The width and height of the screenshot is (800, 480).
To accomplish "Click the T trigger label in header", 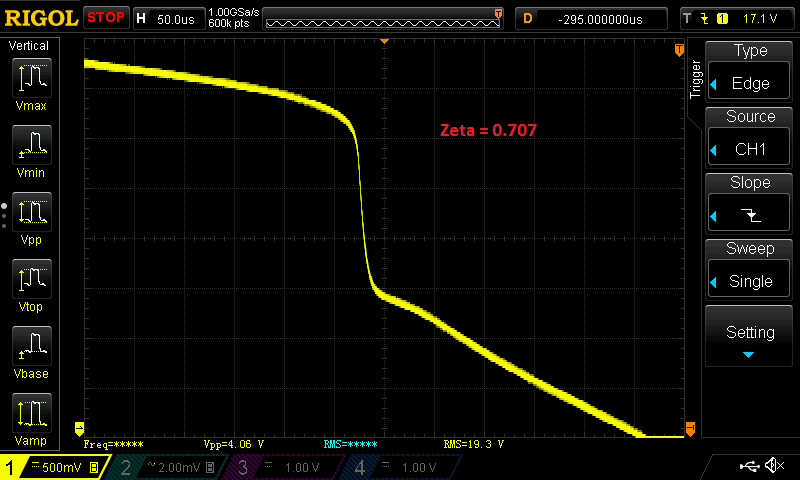I will tap(687, 19).
